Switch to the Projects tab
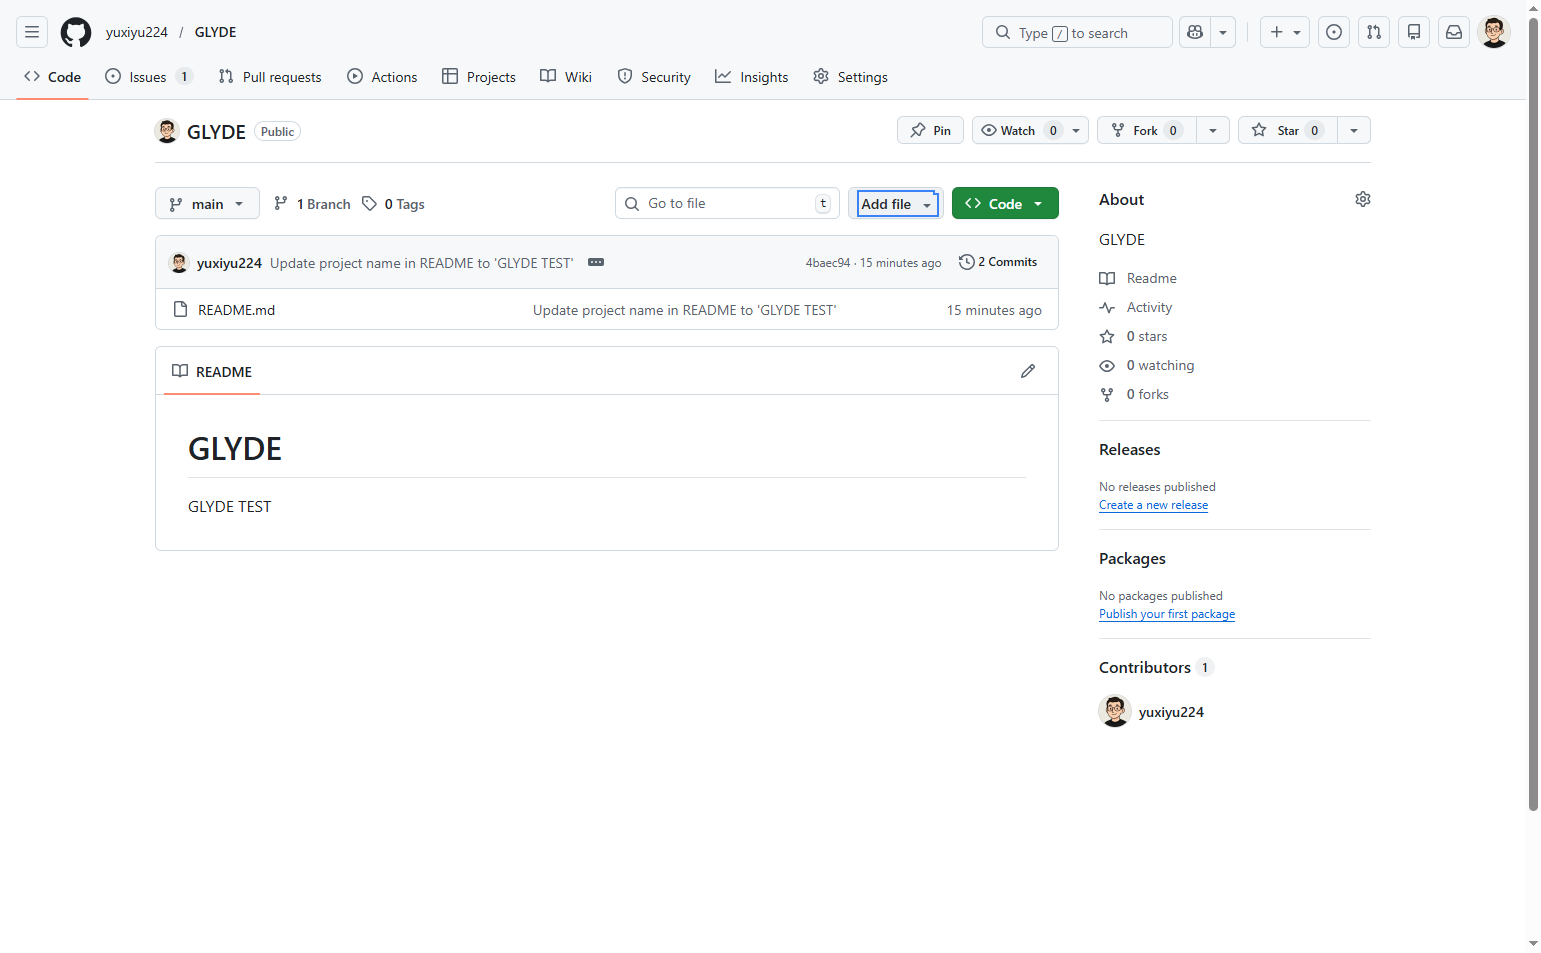The height and width of the screenshot is (953, 1541). pyautogui.click(x=479, y=77)
